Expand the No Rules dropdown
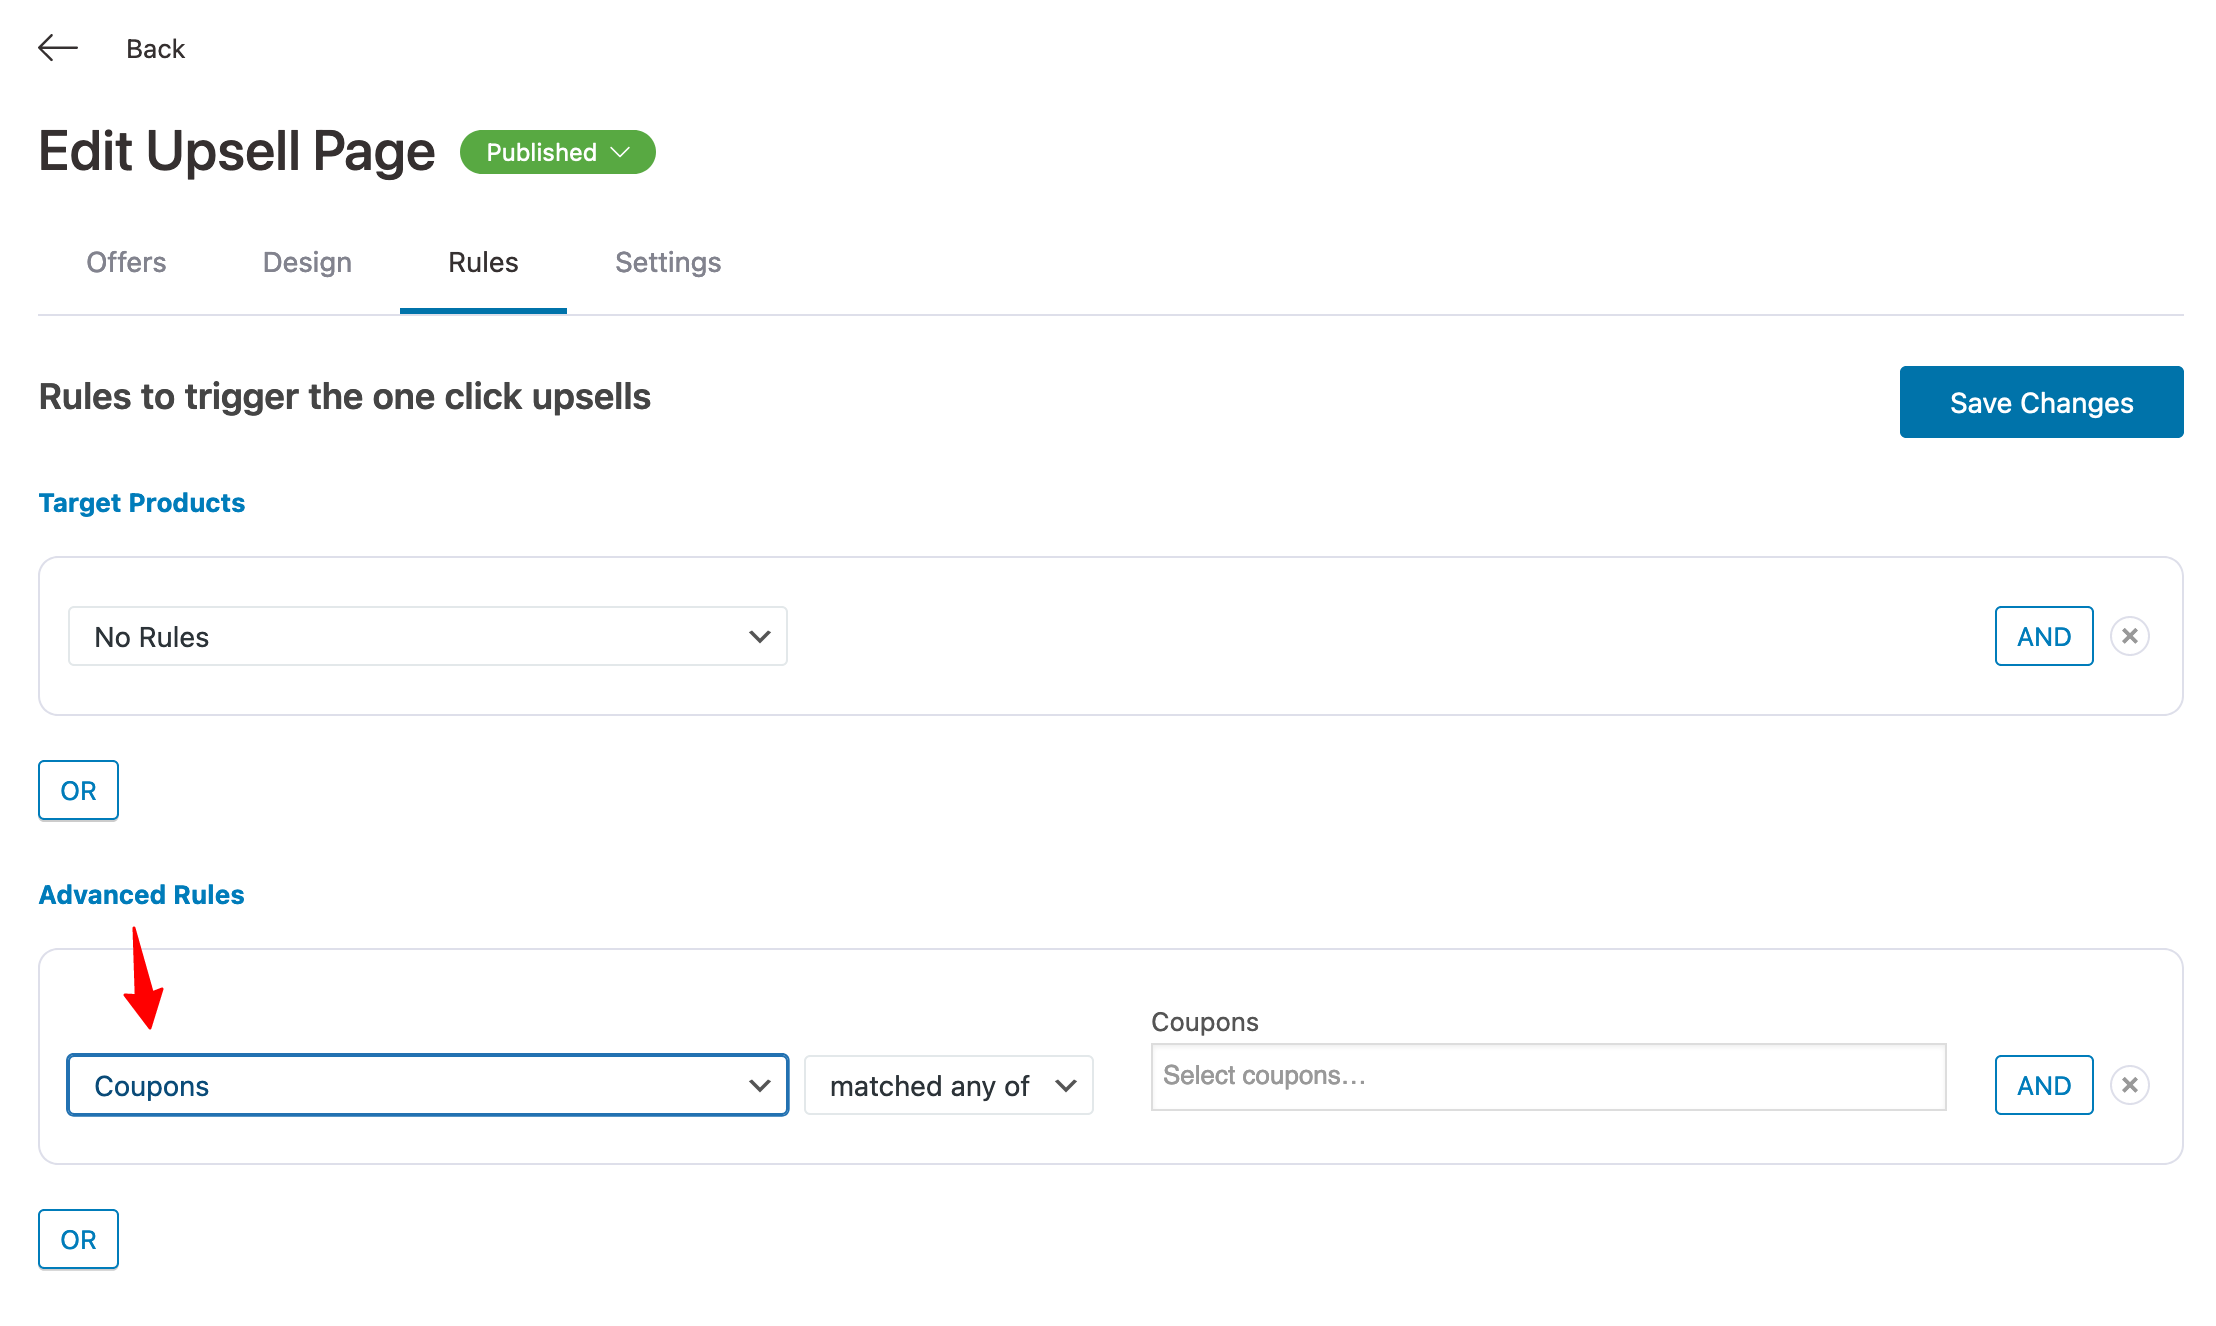This screenshot has width=2216, height=1326. pyautogui.click(x=427, y=636)
